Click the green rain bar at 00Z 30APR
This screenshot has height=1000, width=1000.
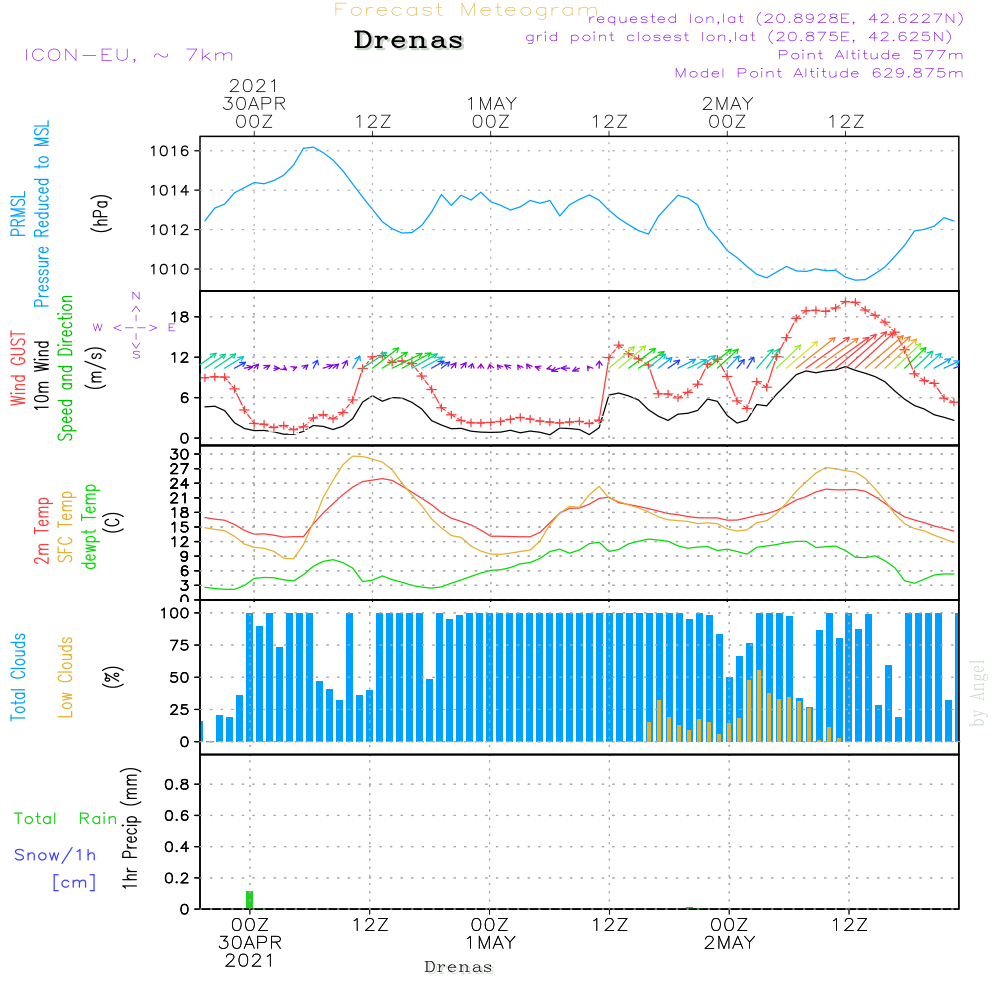coord(249,900)
